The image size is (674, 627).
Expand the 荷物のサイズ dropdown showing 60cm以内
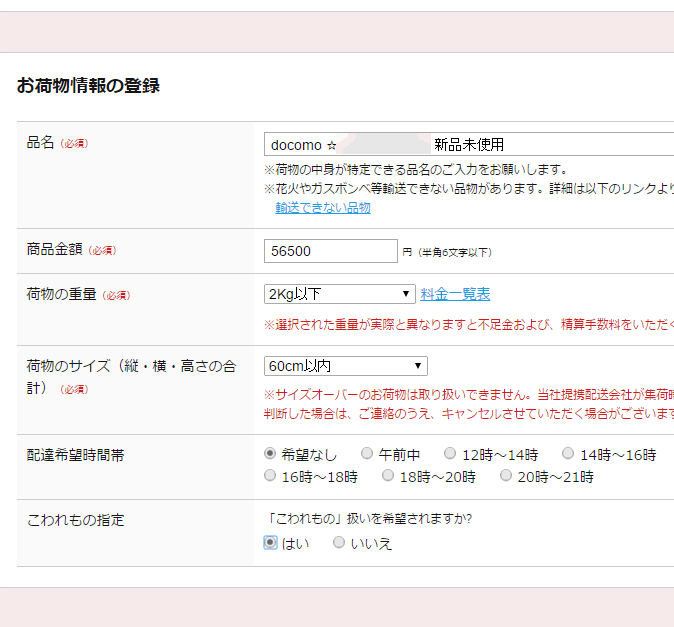coord(345,366)
